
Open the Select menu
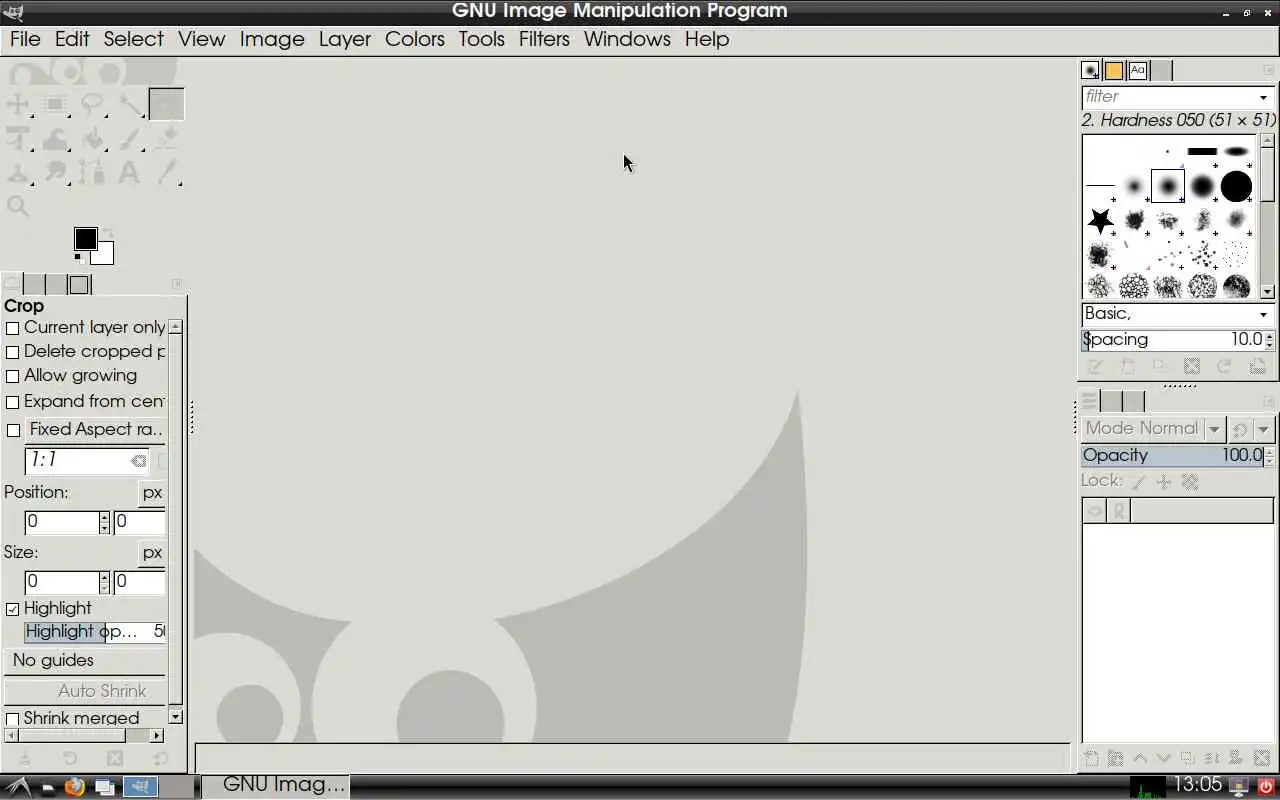(133, 39)
